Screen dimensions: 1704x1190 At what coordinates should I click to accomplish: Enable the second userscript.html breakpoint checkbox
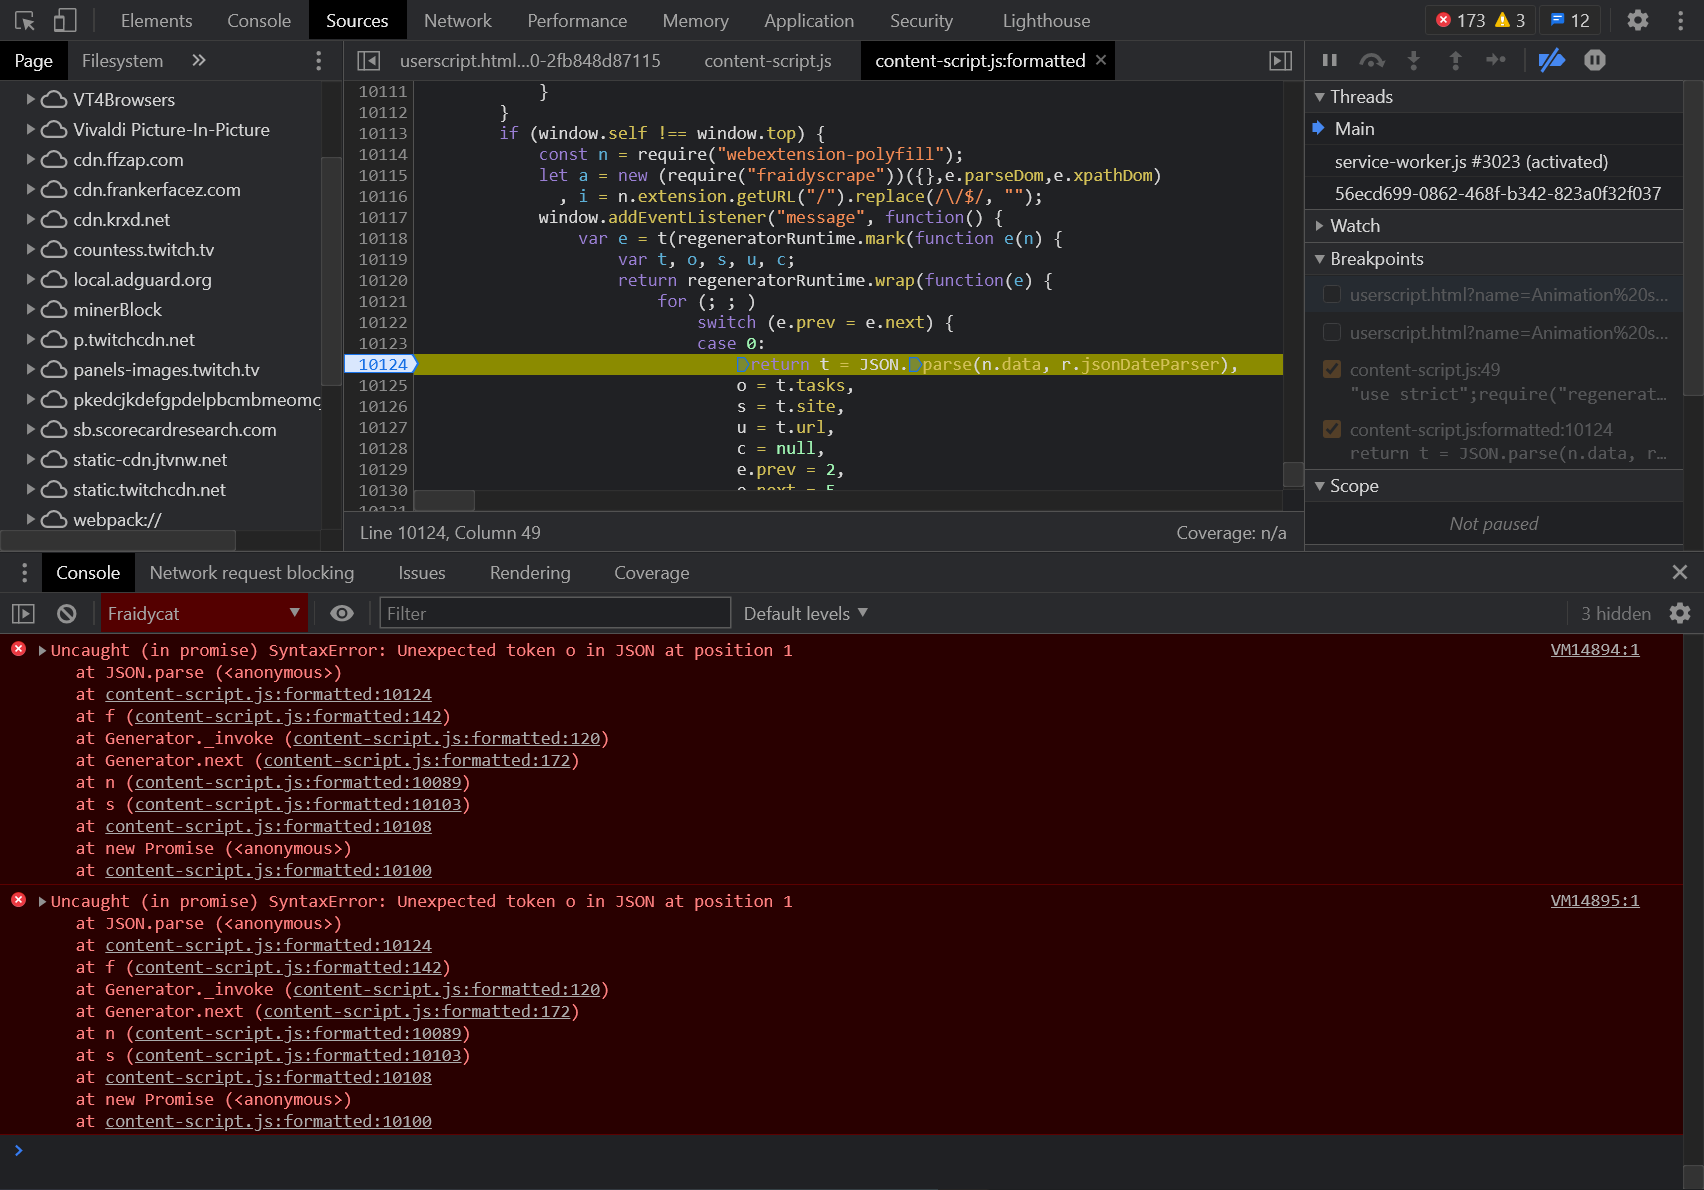pyautogui.click(x=1332, y=332)
